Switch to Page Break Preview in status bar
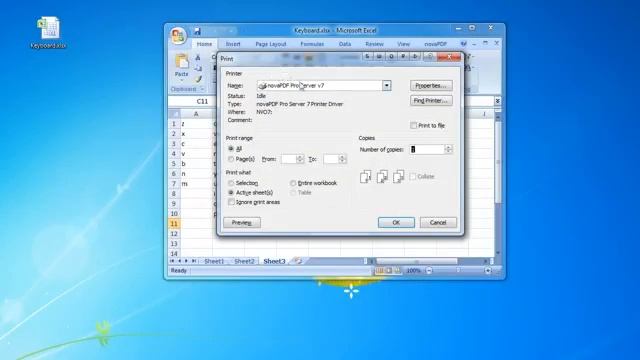640x360 pixels. coord(397,271)
